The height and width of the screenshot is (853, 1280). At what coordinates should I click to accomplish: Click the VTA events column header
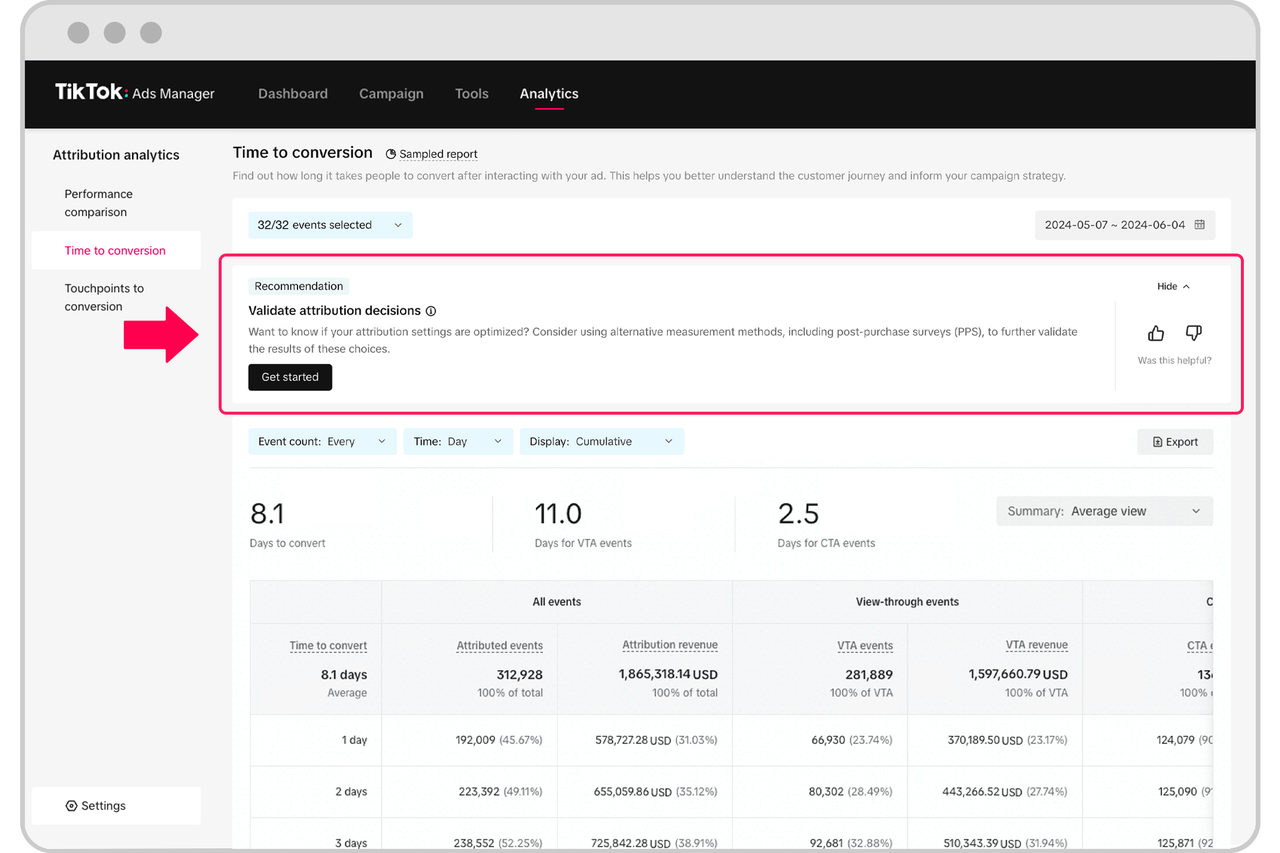865,646
